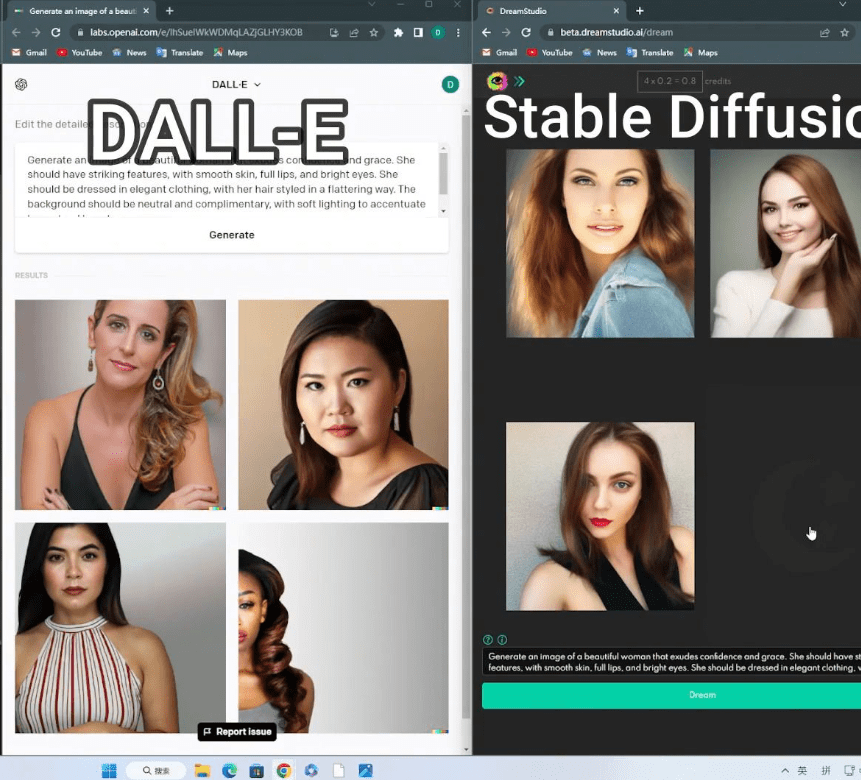
Task: Open the DALL-E result of the blonde woman with earrings
Action: [120, 405]
